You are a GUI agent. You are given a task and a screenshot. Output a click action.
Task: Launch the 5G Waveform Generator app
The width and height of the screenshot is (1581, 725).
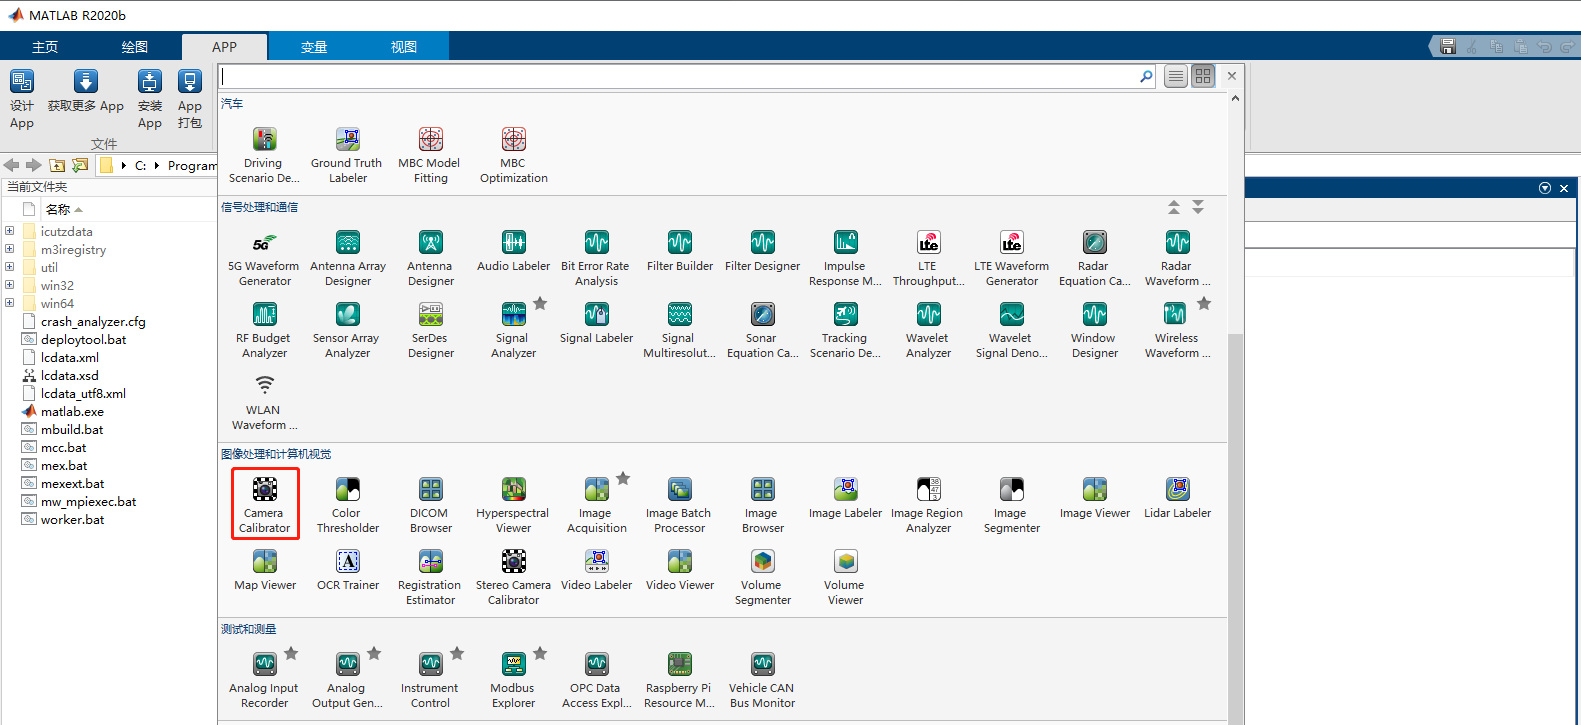pos(264,258)
